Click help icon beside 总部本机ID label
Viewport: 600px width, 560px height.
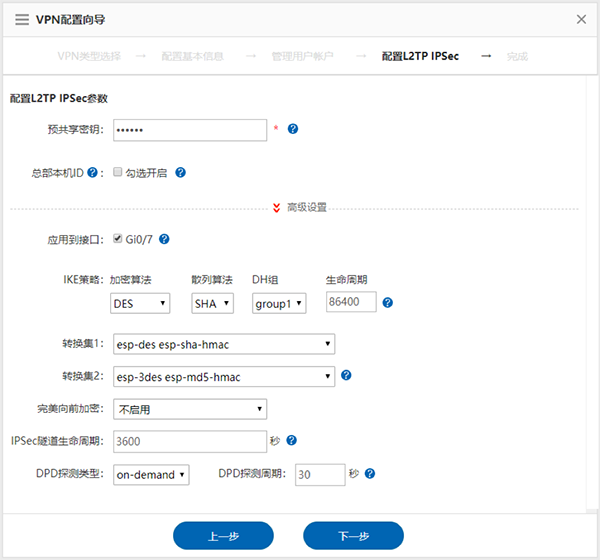pyautogui.click(x=92, y=172)
